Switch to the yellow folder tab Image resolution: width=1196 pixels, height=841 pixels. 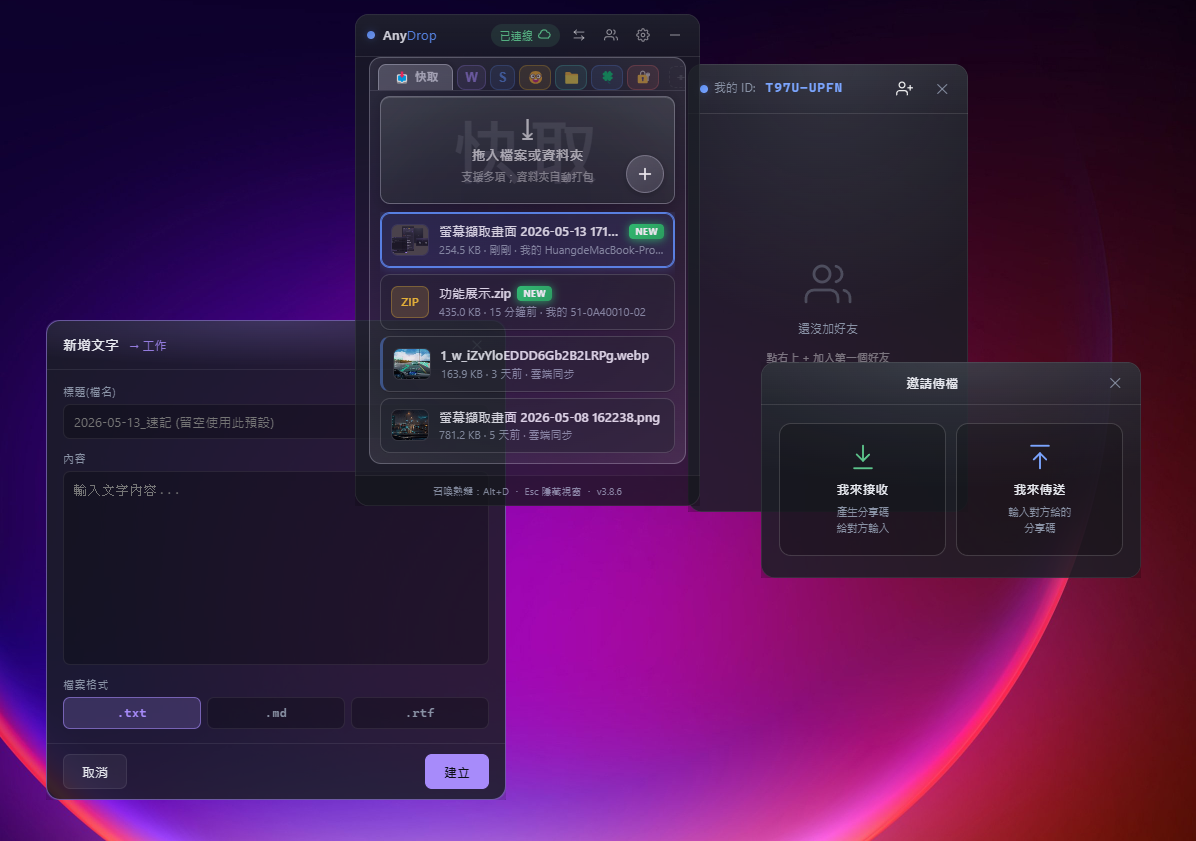[x=571, y=77]
